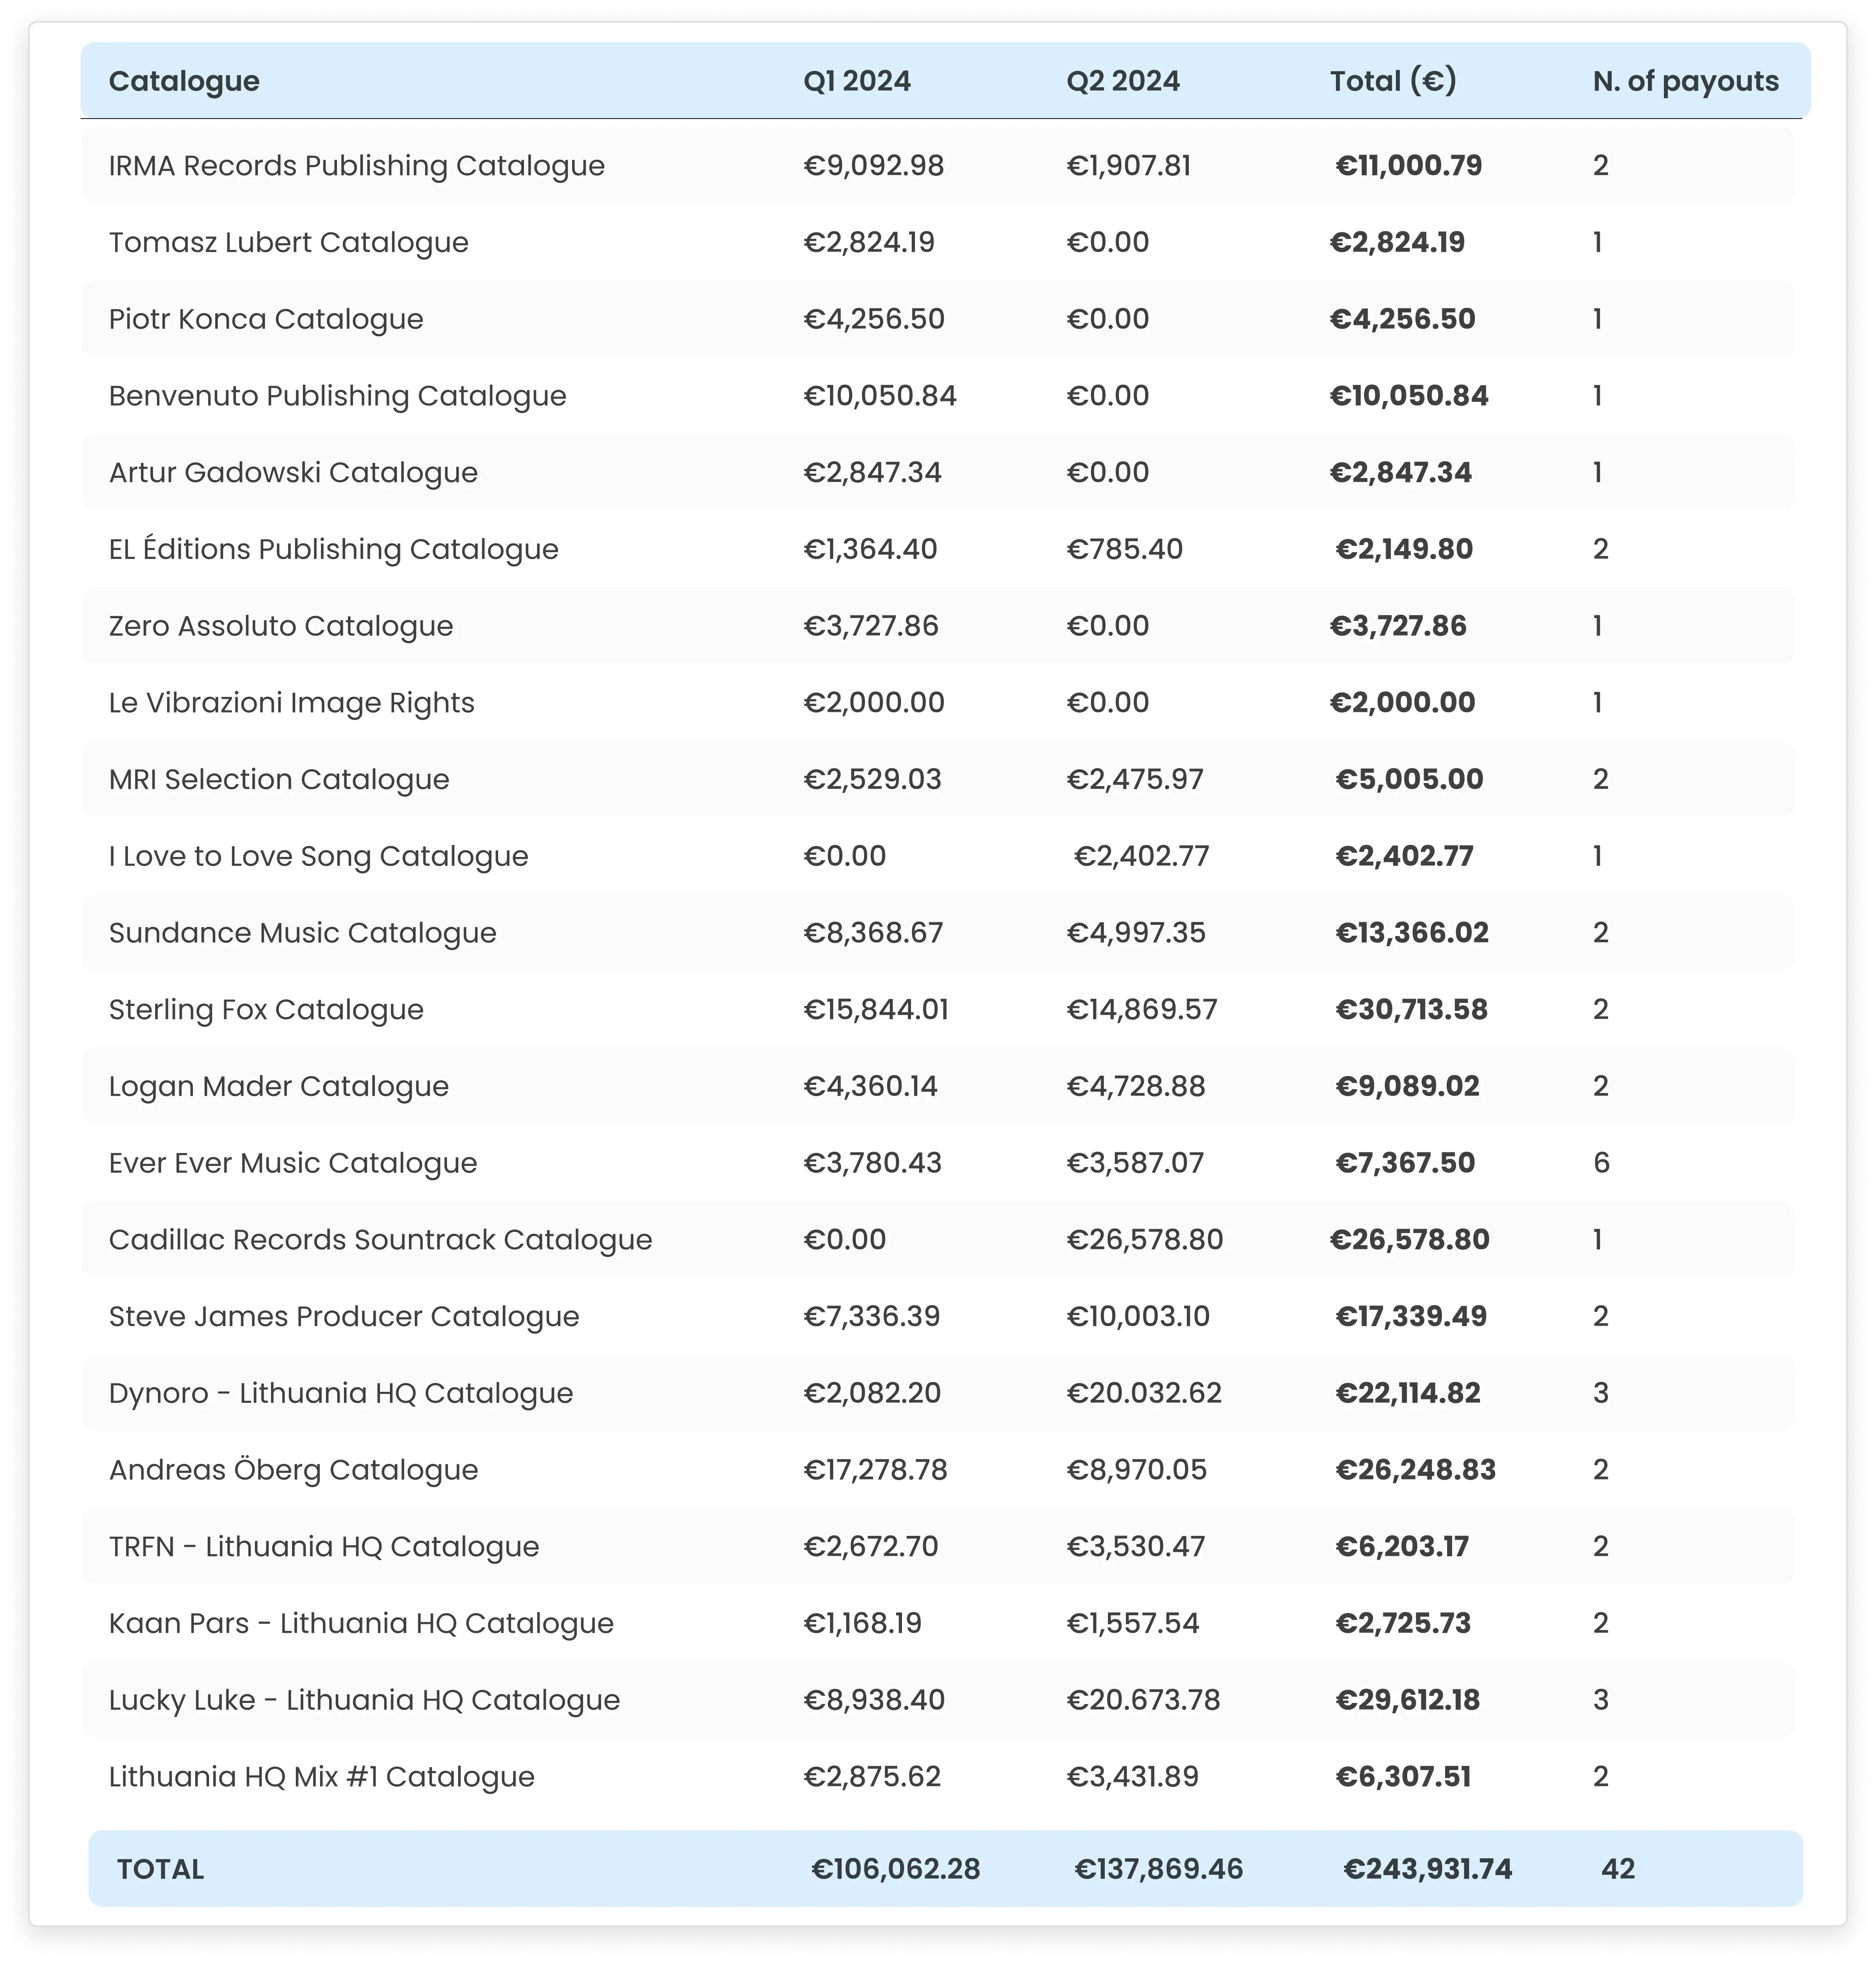
Task: Click Q1 value €2,000.00 for Le Vibrazioni
Action: [874, 703]
